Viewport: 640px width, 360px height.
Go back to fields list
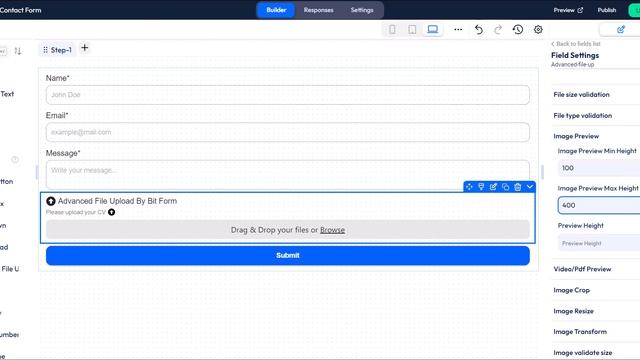(x=576, y=44)
